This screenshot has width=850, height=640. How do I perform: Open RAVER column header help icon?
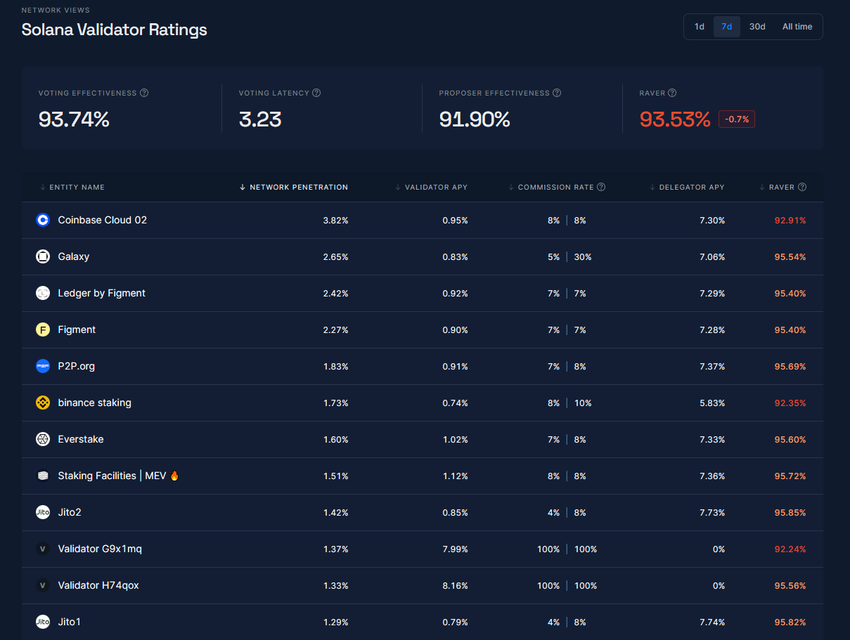(x=802, y=187)
